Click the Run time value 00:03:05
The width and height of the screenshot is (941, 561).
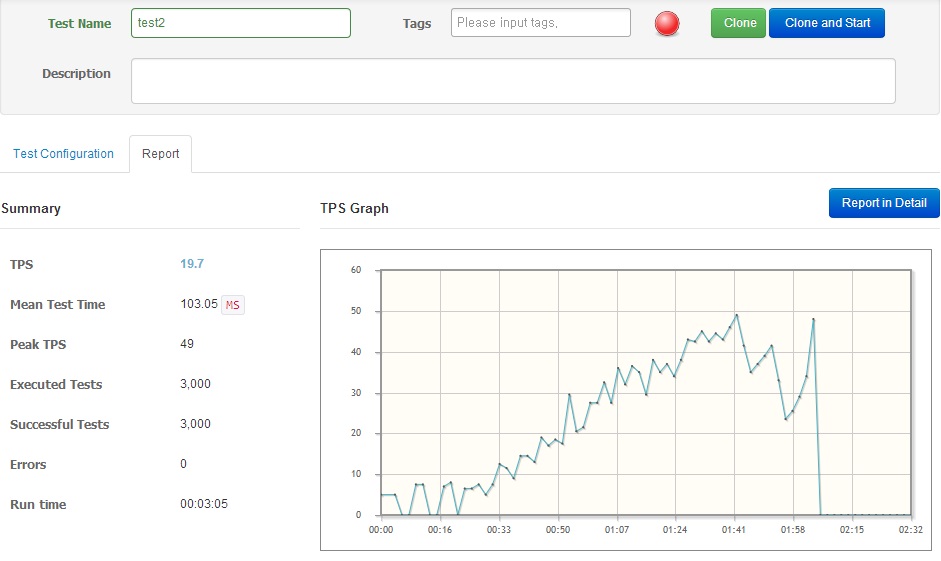[x=204, y=504]
